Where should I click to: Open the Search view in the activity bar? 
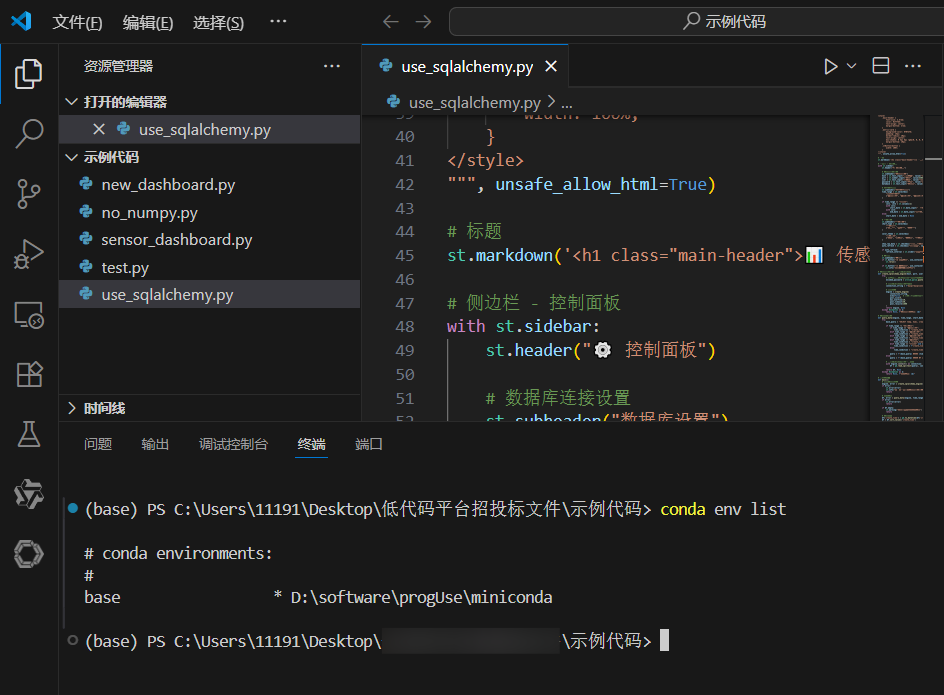point(28,133)
